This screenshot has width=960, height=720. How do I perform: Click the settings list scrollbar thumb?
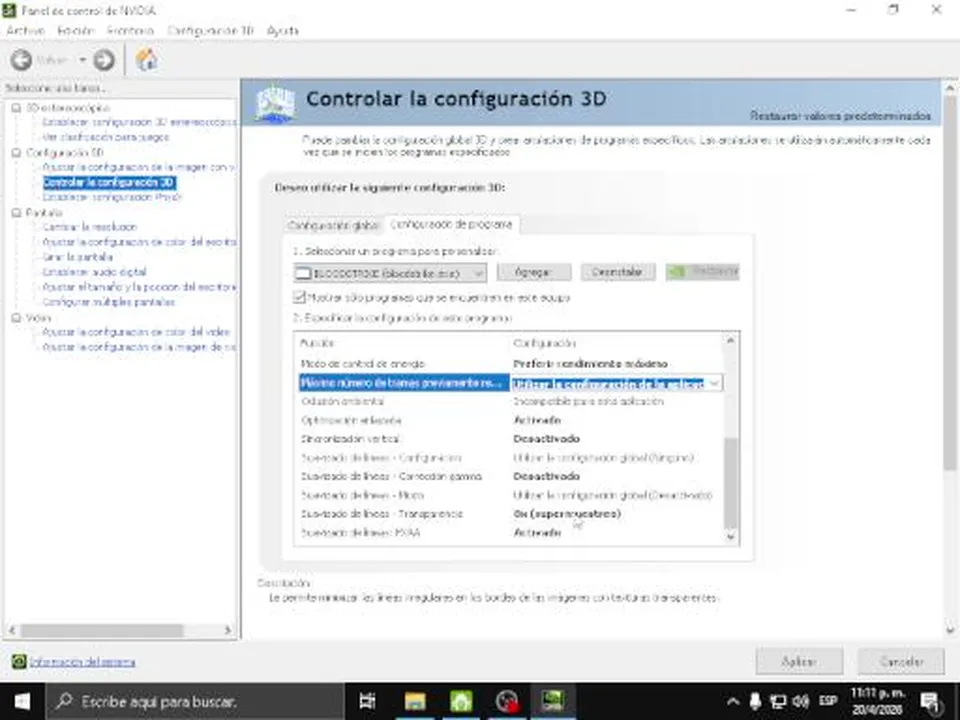730,482
